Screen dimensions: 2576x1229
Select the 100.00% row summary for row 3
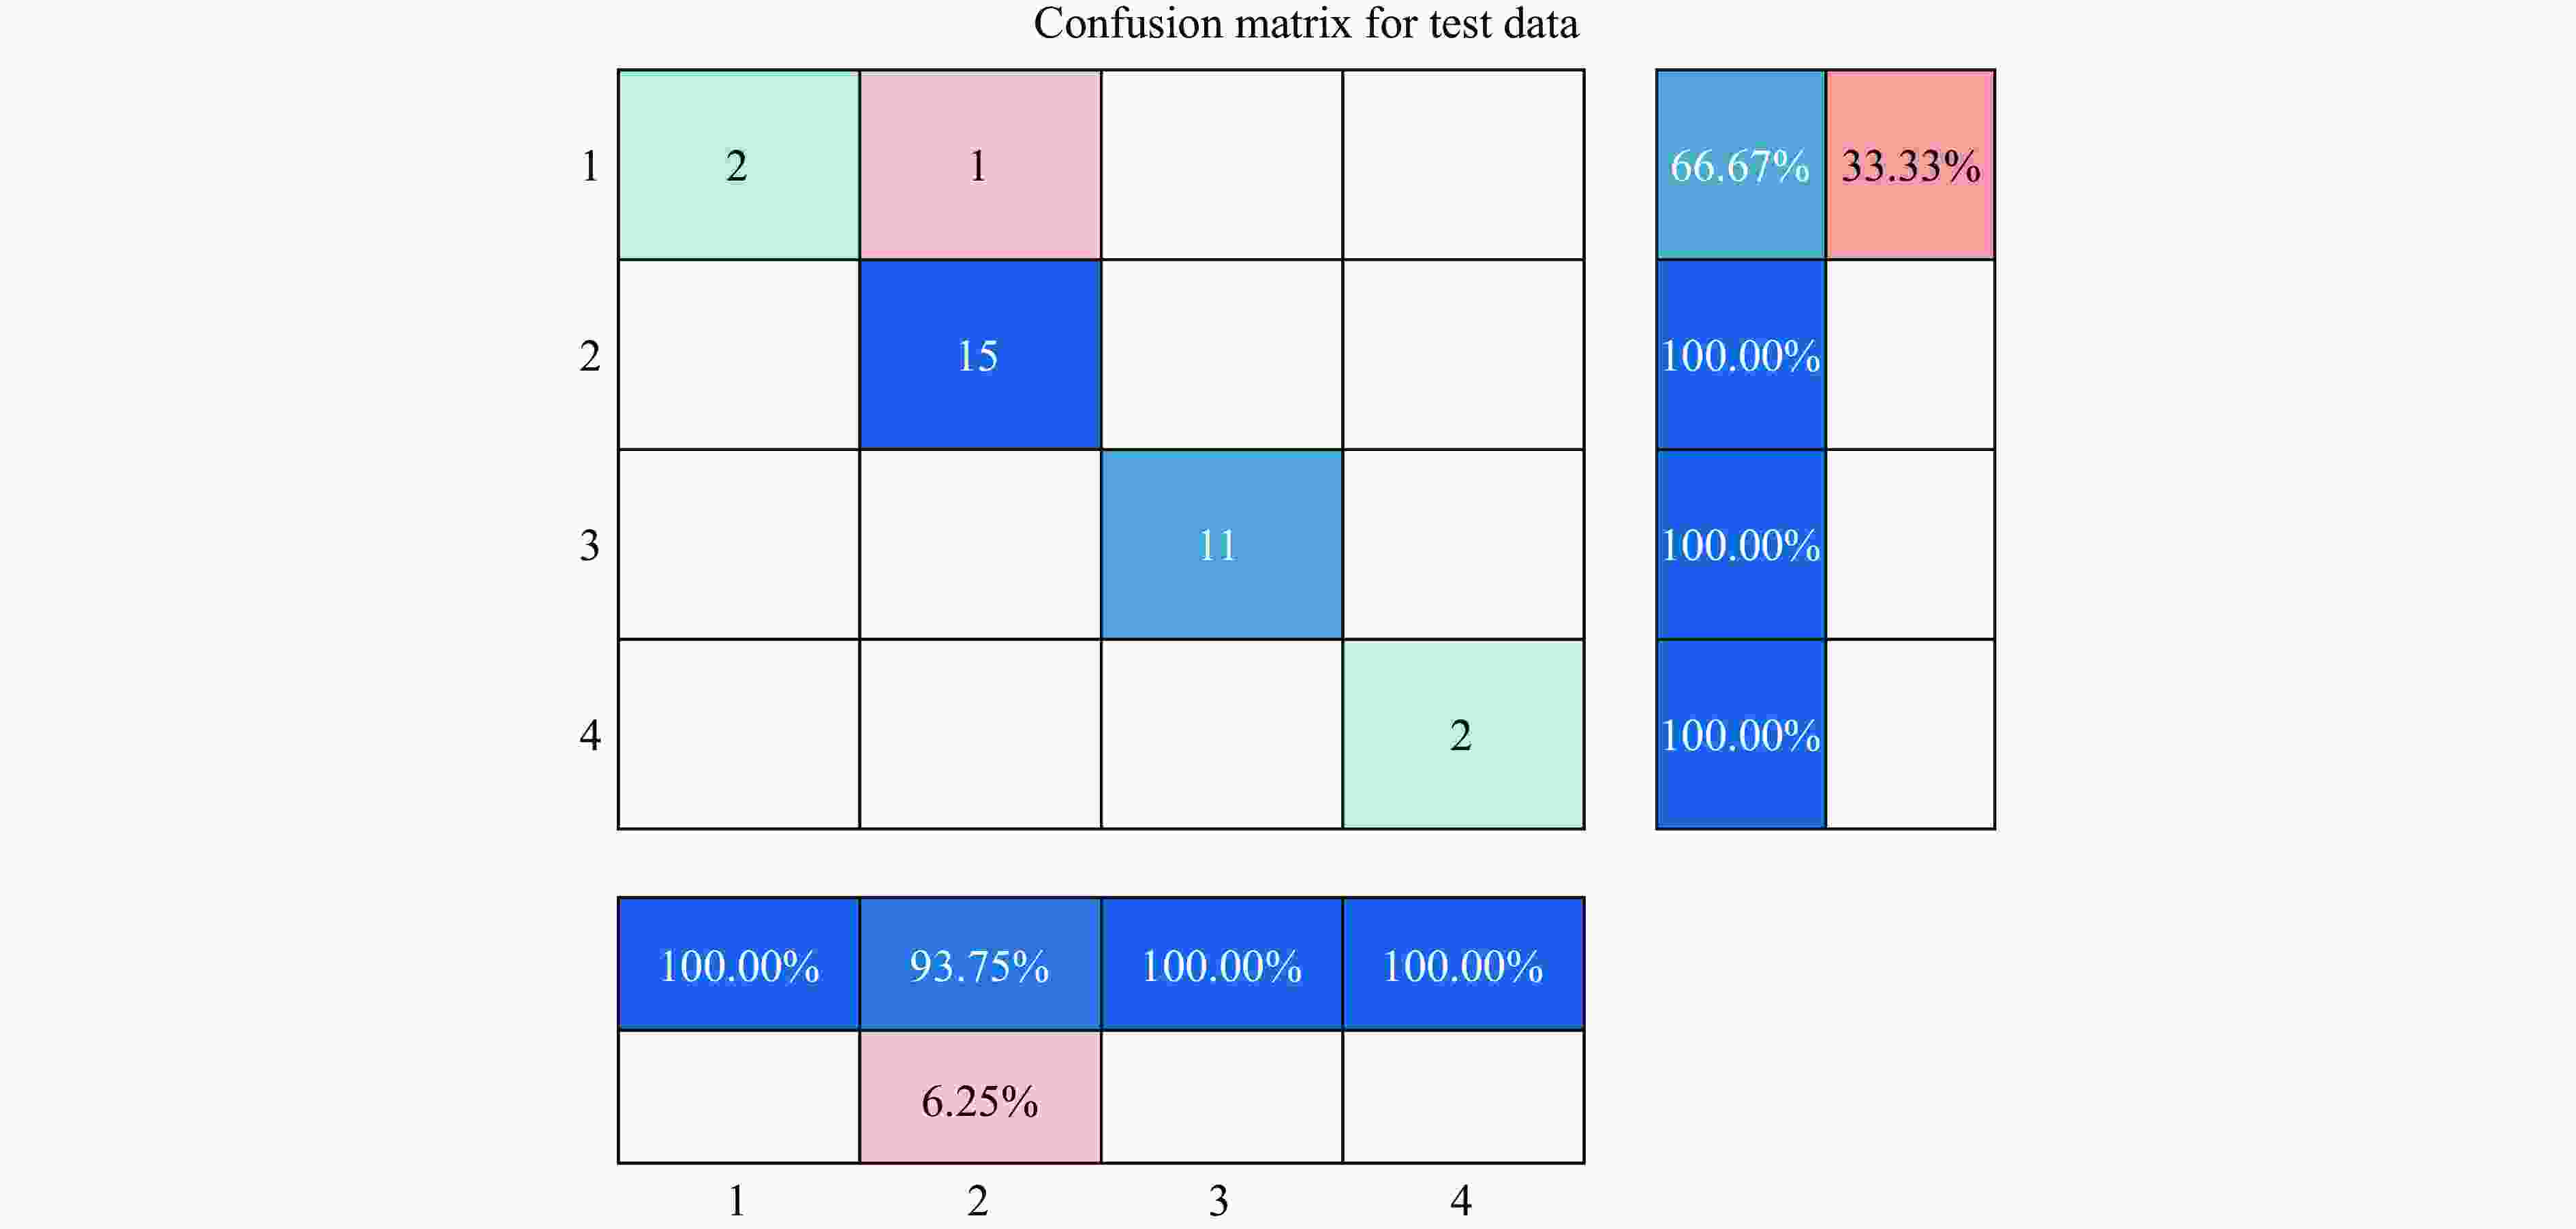pos(1740,545)
